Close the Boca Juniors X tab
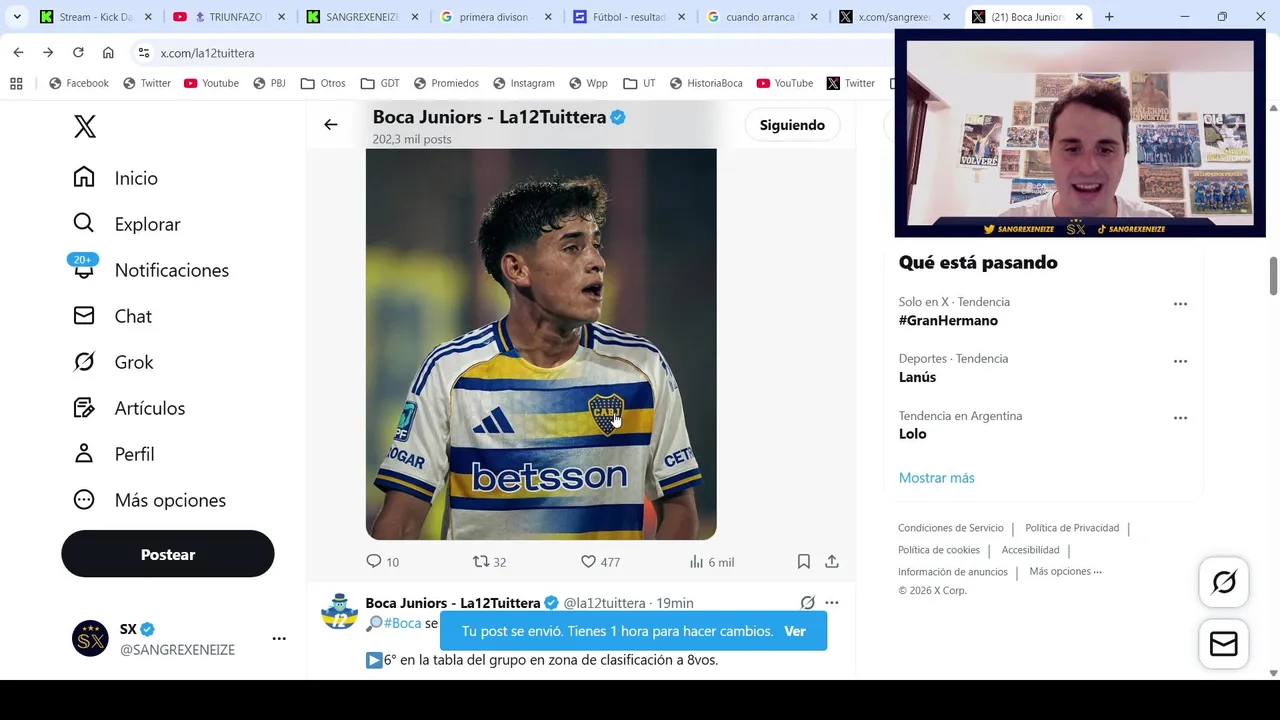This screenshot has width=1280, height=720. (1079, 17)
